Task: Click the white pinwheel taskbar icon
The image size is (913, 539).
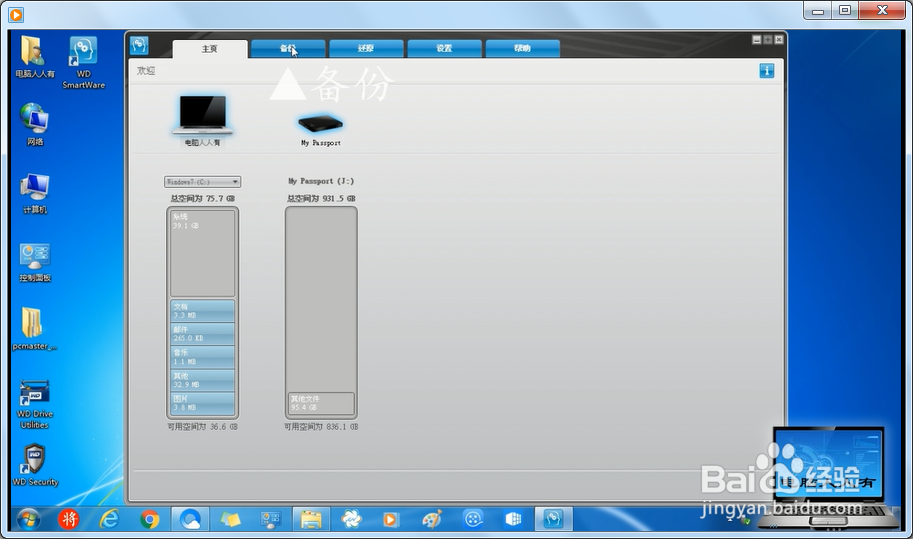Action: tap(351, 519)
